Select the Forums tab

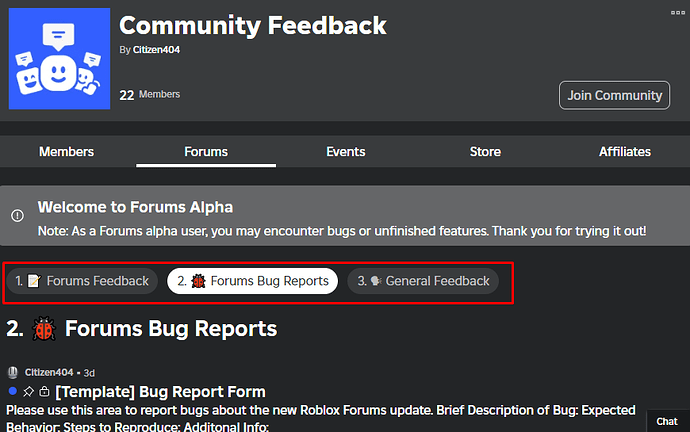(x=206, y=152)
